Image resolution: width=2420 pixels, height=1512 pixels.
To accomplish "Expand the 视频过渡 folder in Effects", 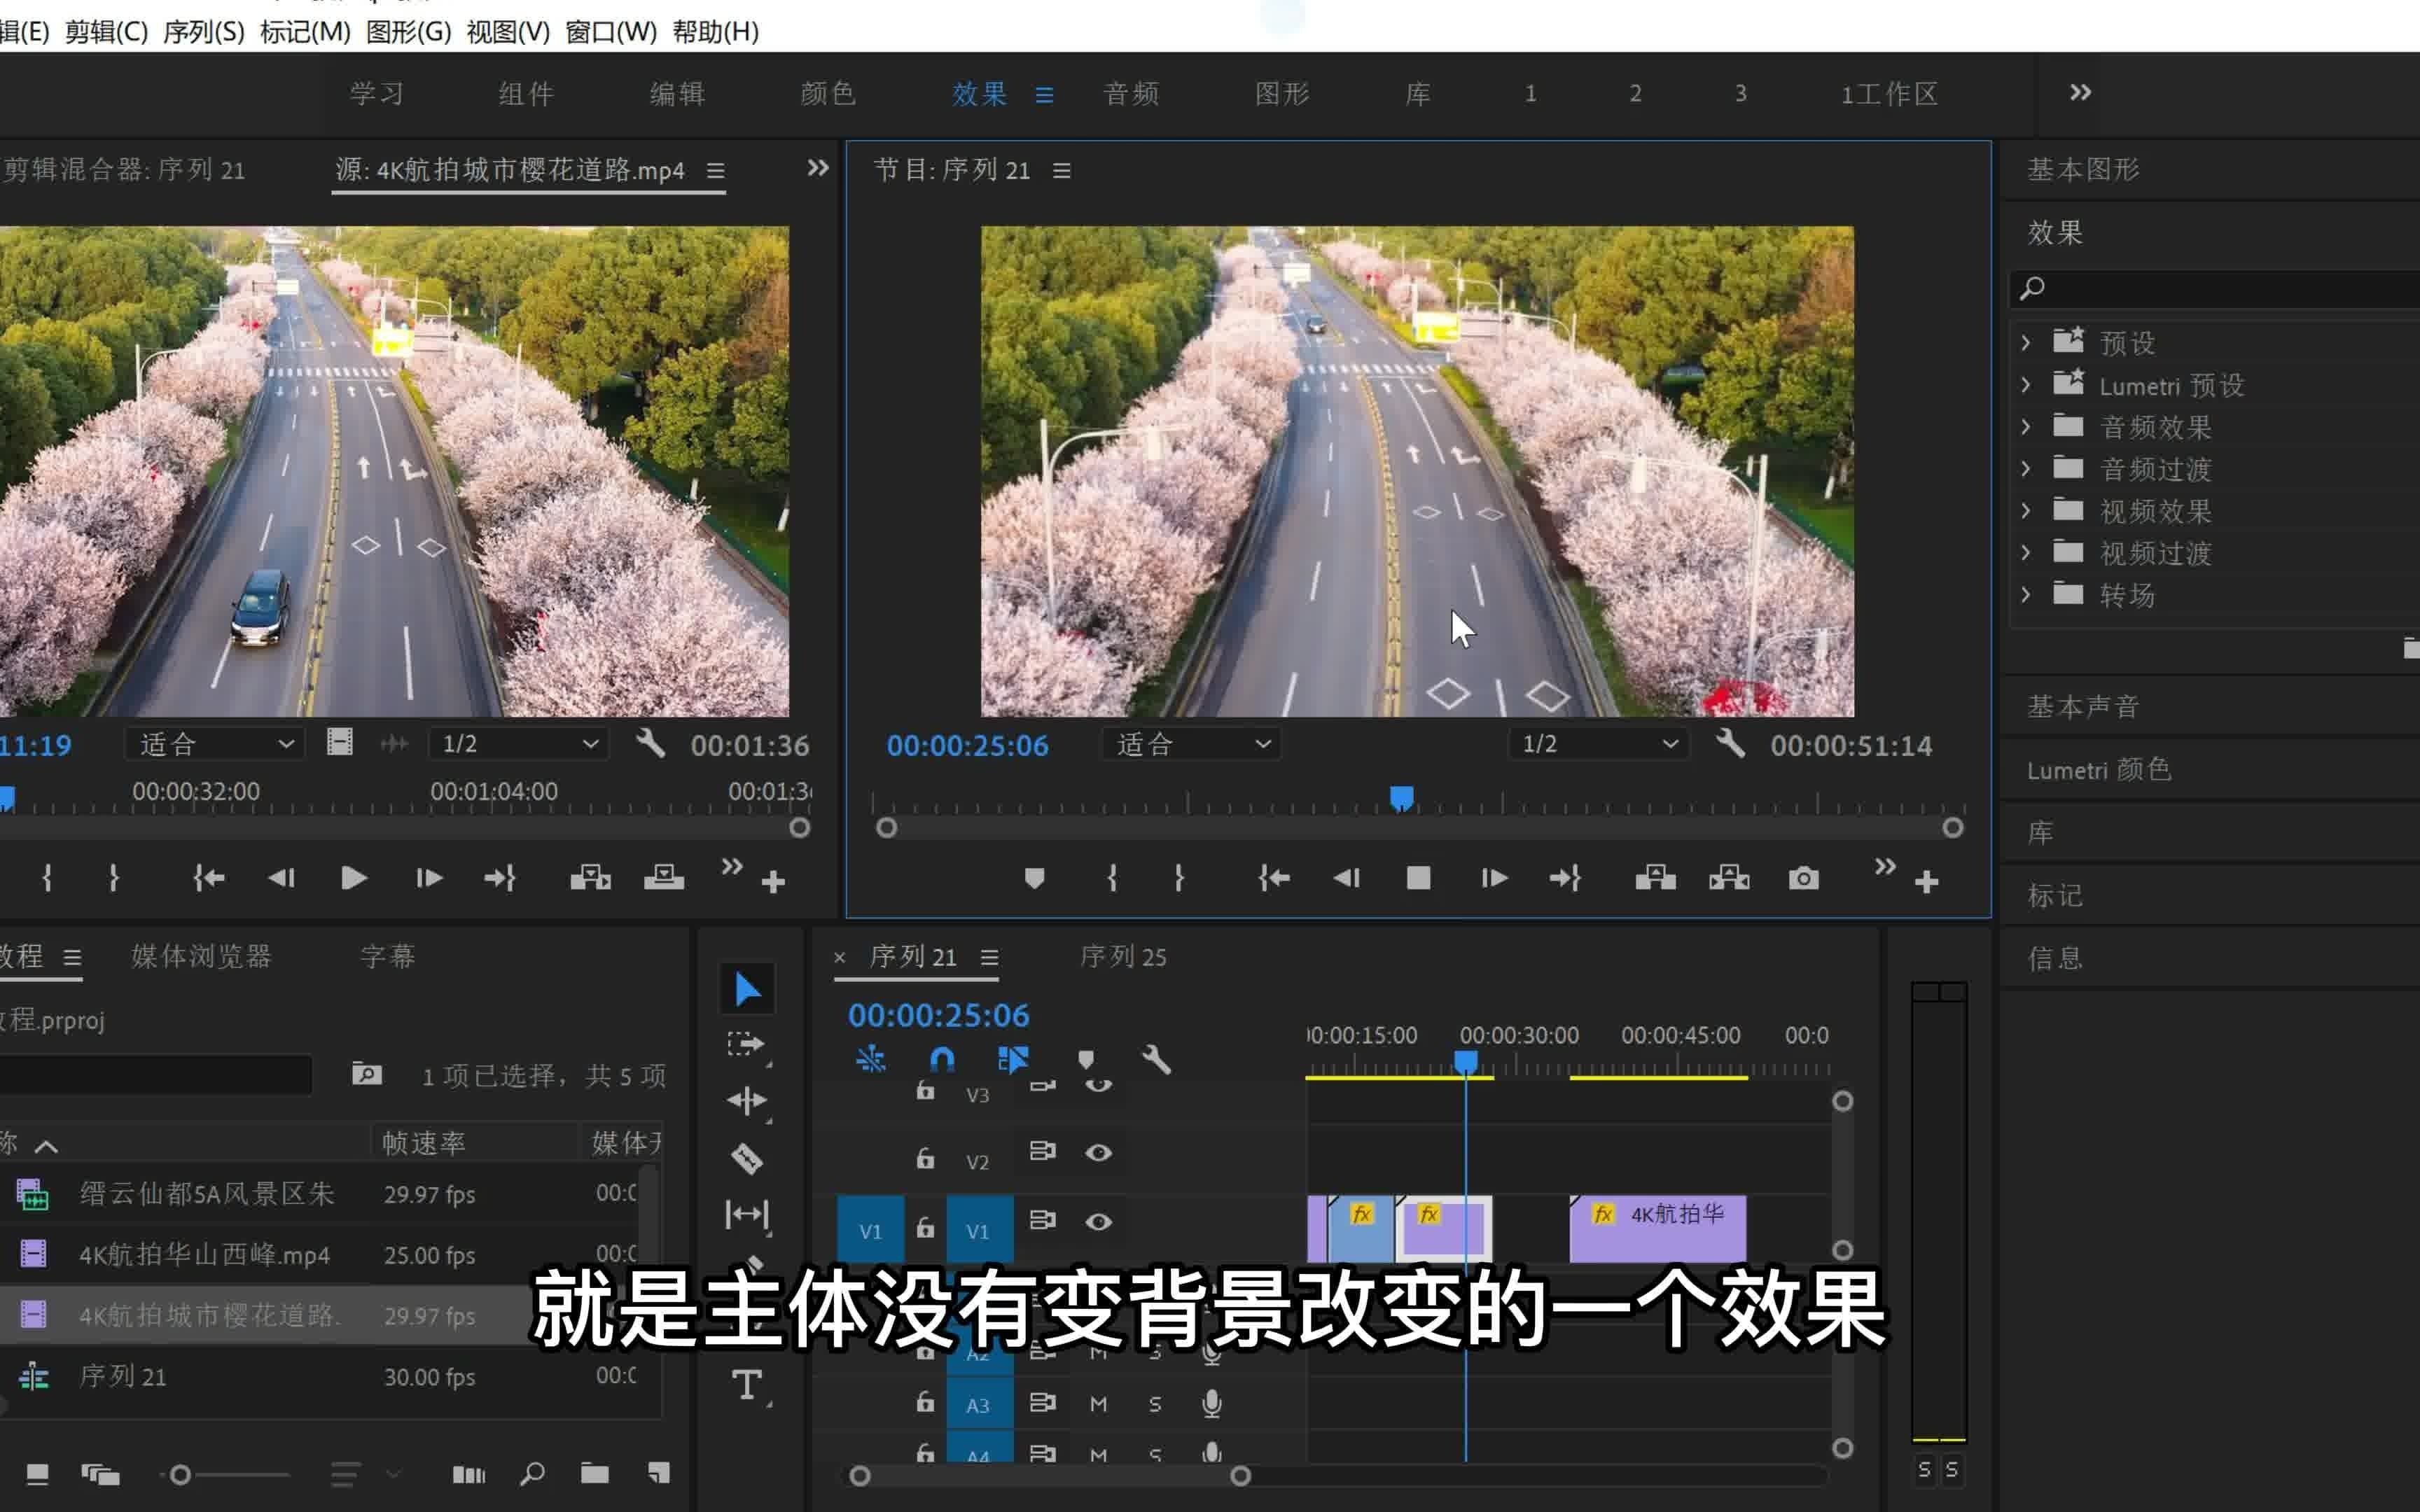I will pos(2026,552).
